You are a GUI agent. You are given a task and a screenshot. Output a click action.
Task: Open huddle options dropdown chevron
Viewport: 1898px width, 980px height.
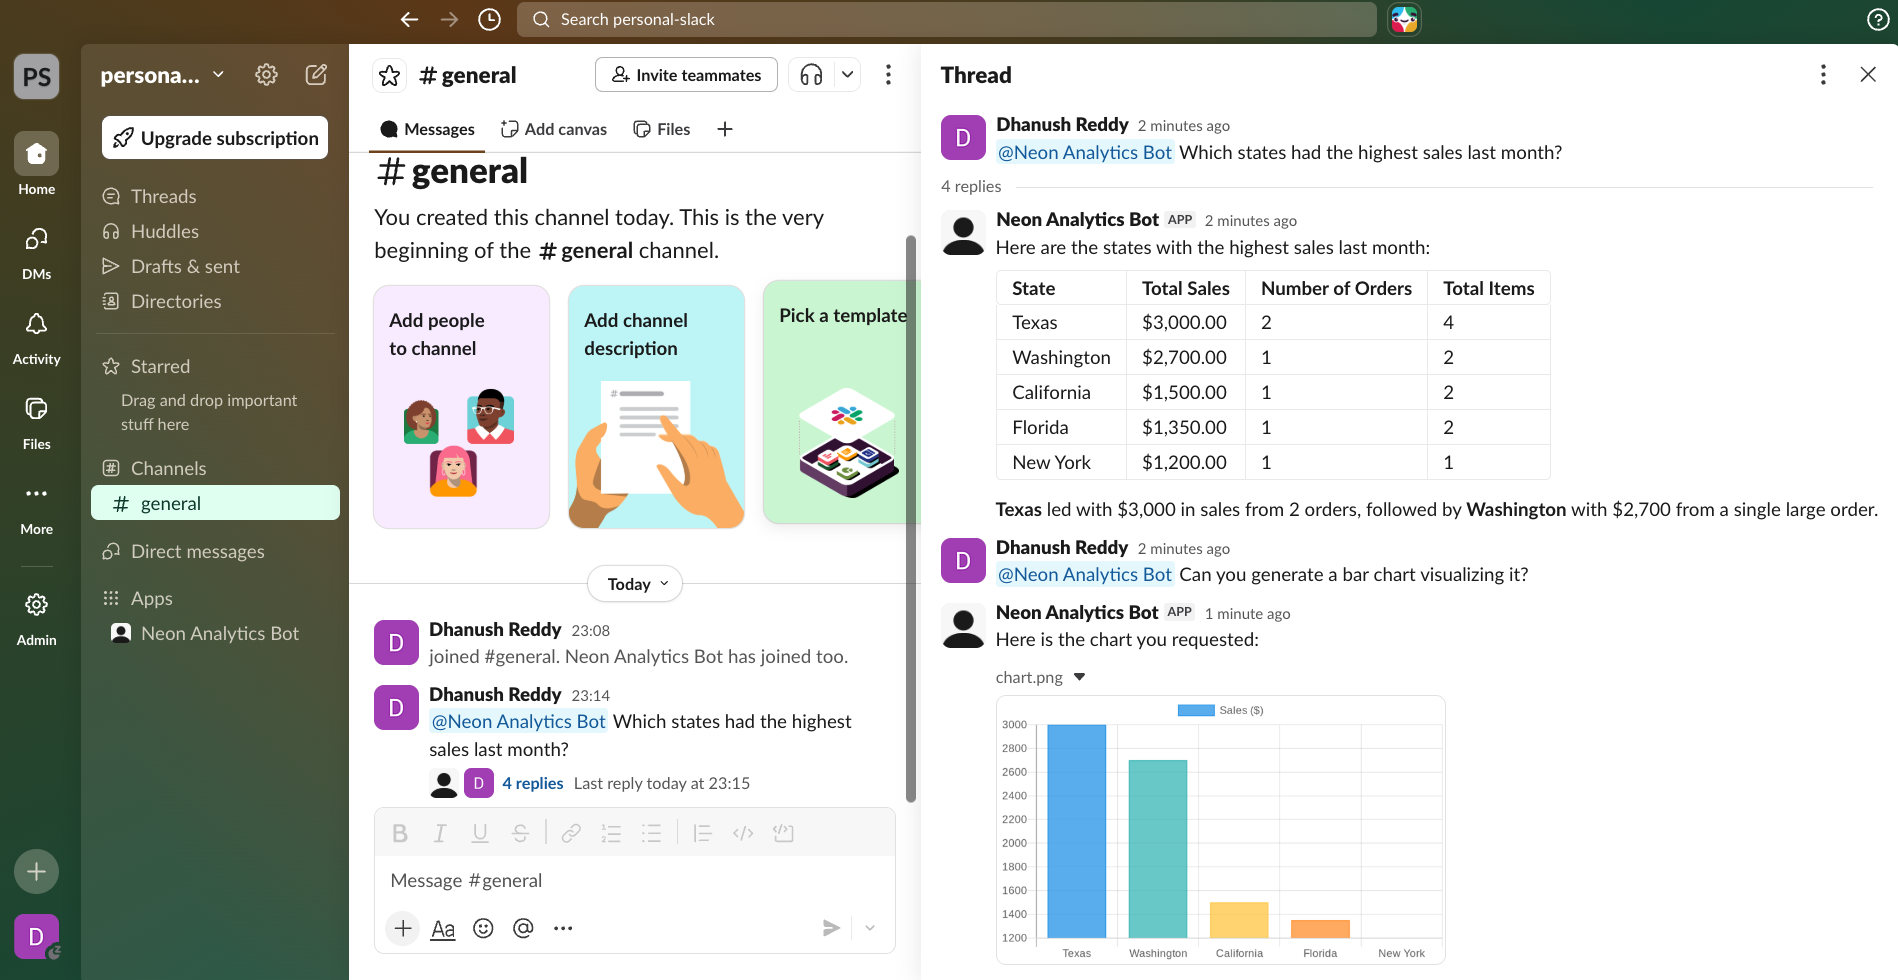click(x=847, y=75)
